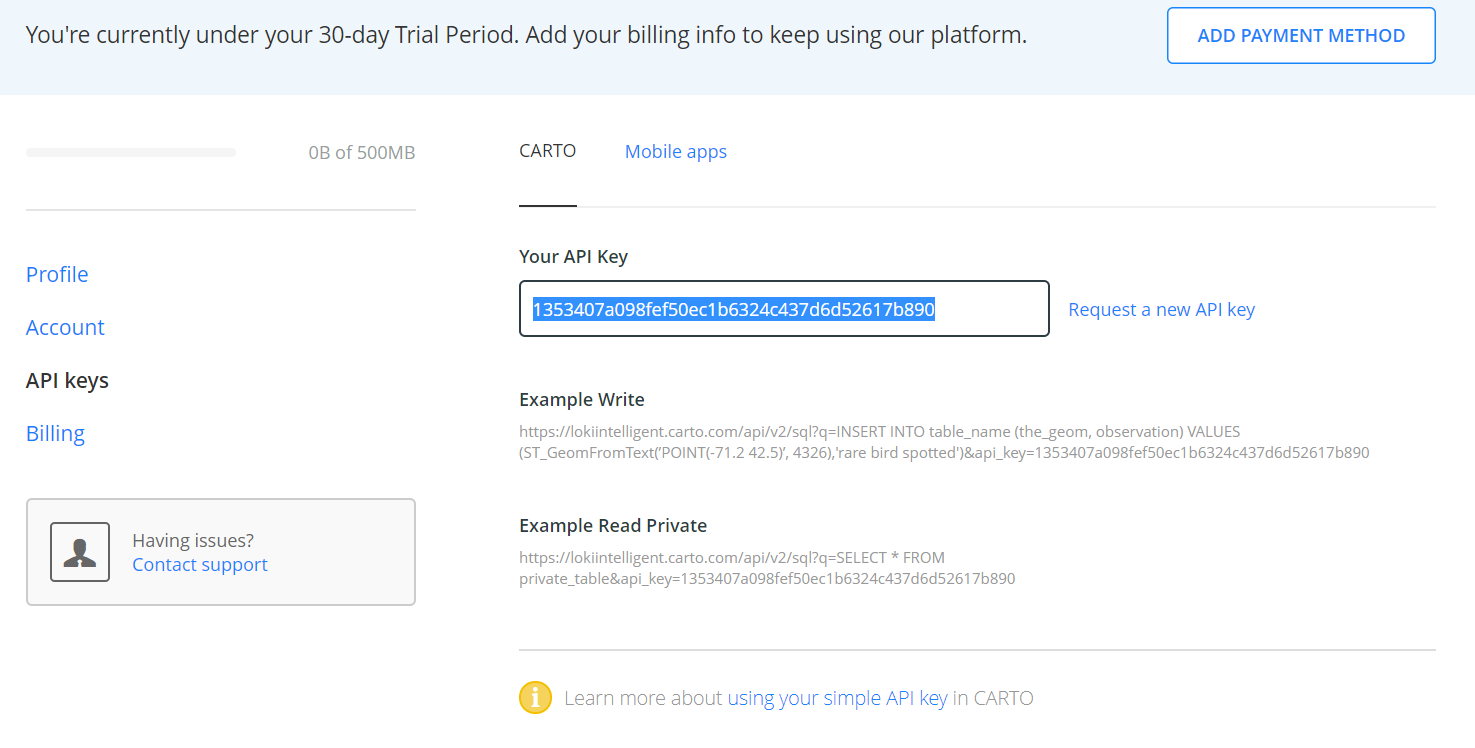The image size is (1475, 748).
Task: Open the 'using your simple API key' link
Action: point(837,698)
